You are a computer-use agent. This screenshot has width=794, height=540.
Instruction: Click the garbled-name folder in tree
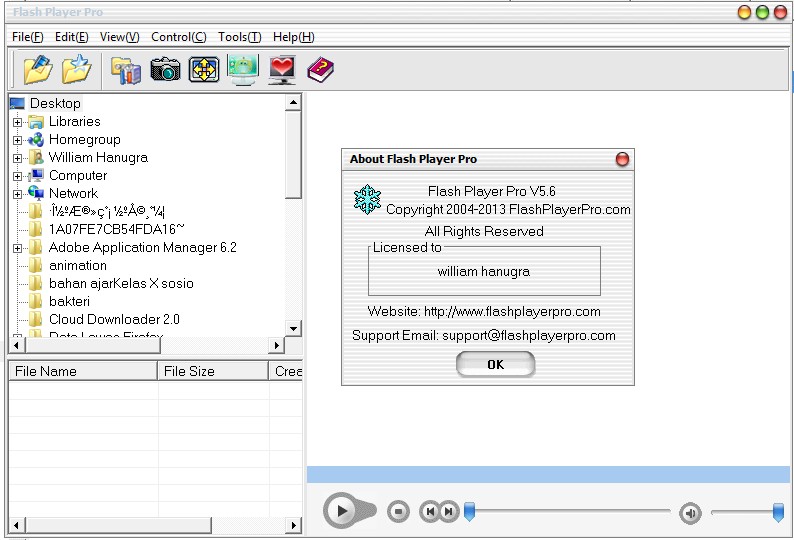tap(107, 211)
